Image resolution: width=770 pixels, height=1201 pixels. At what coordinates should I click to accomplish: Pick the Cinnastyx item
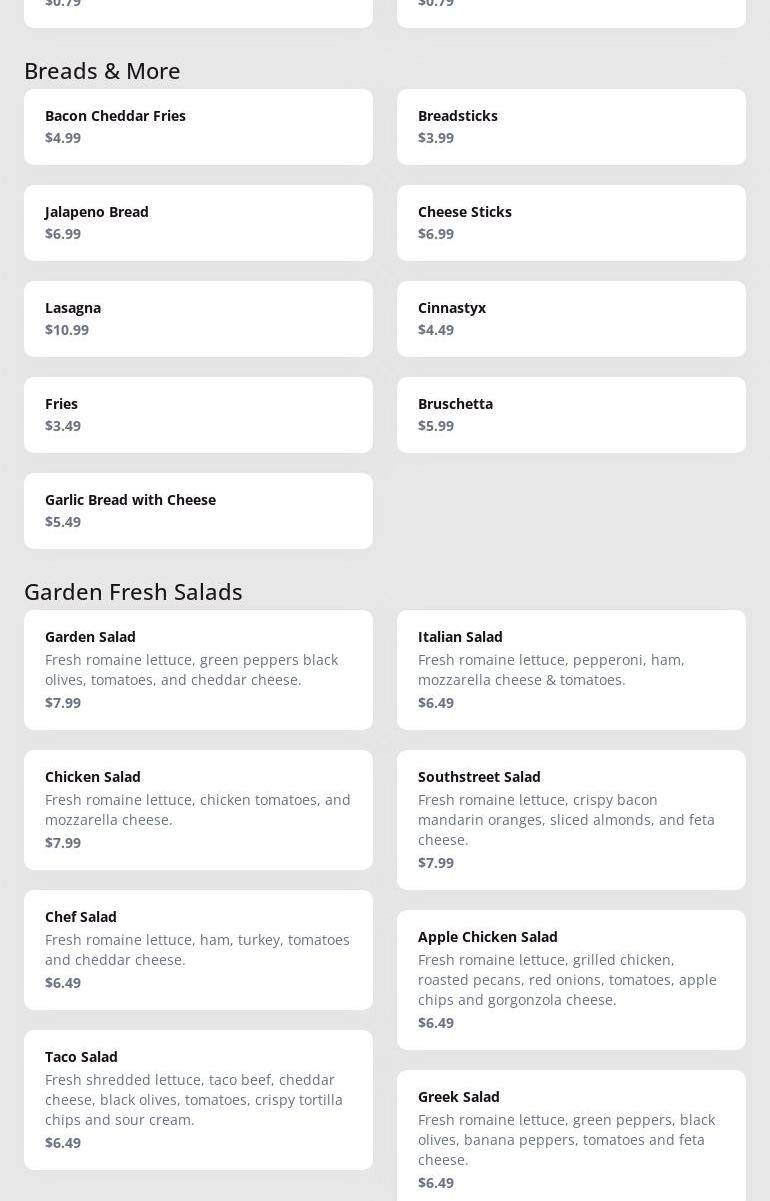[571, 319]
